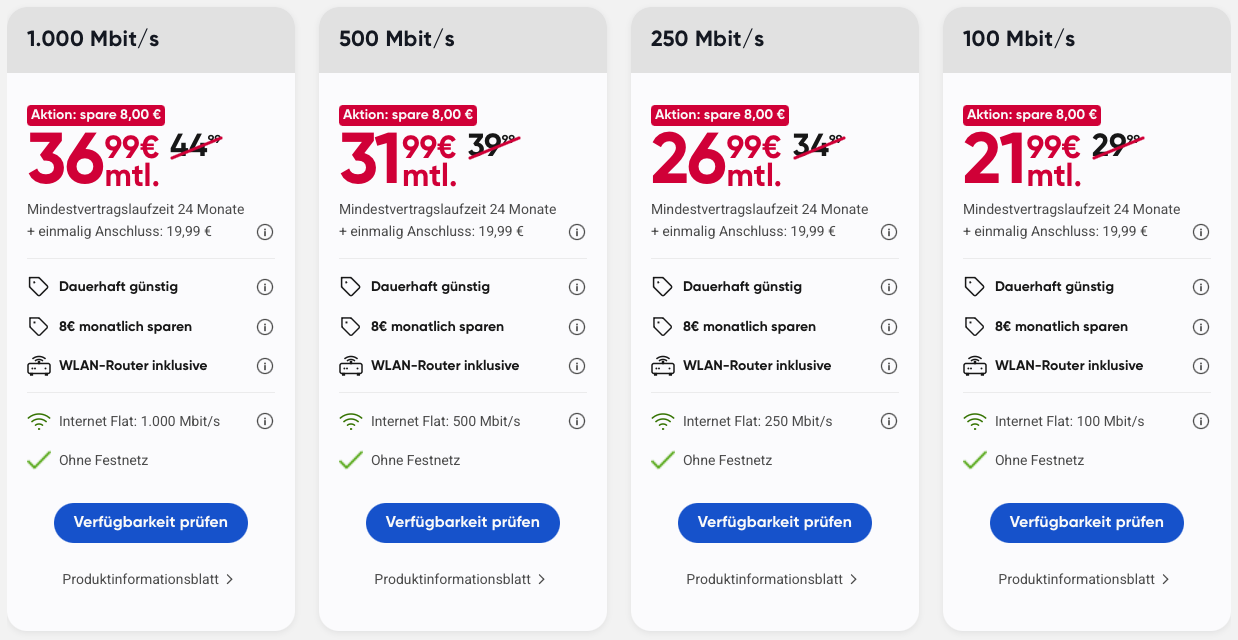Open info for Dauerhaft günstig in 500 Mbit/s plan

577,287
